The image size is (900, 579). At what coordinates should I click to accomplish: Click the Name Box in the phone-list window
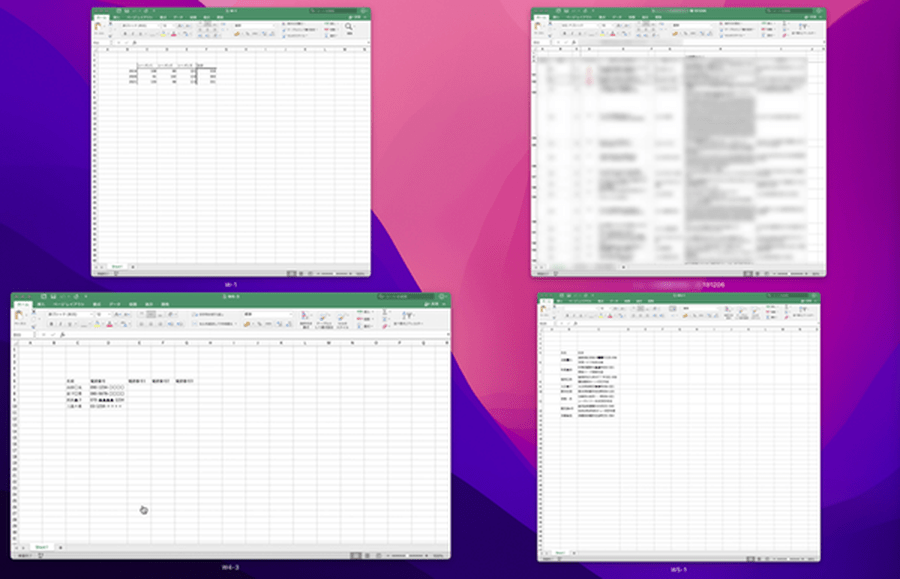(21, 335)
